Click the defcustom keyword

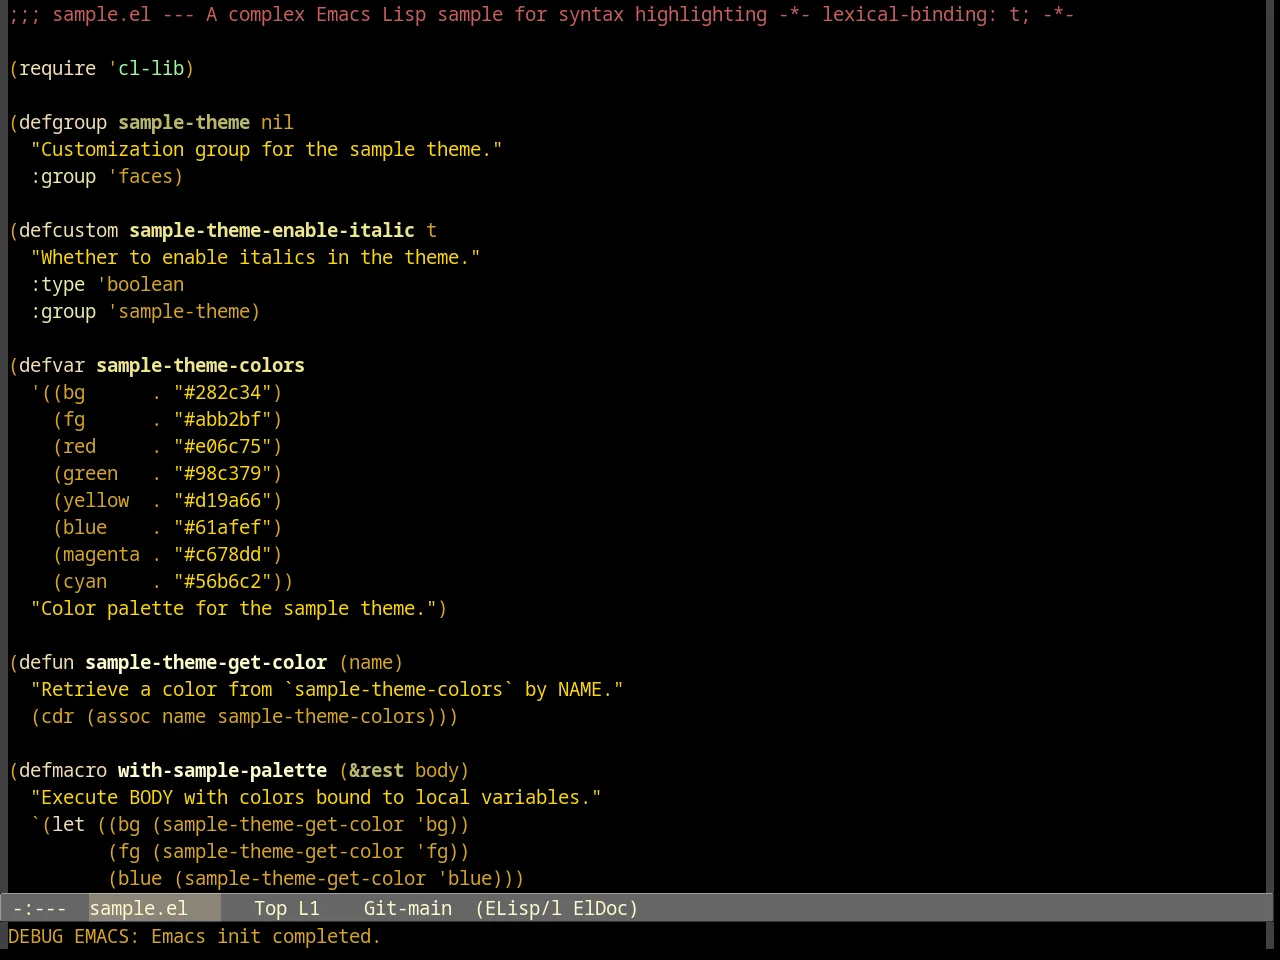(68, 230)
